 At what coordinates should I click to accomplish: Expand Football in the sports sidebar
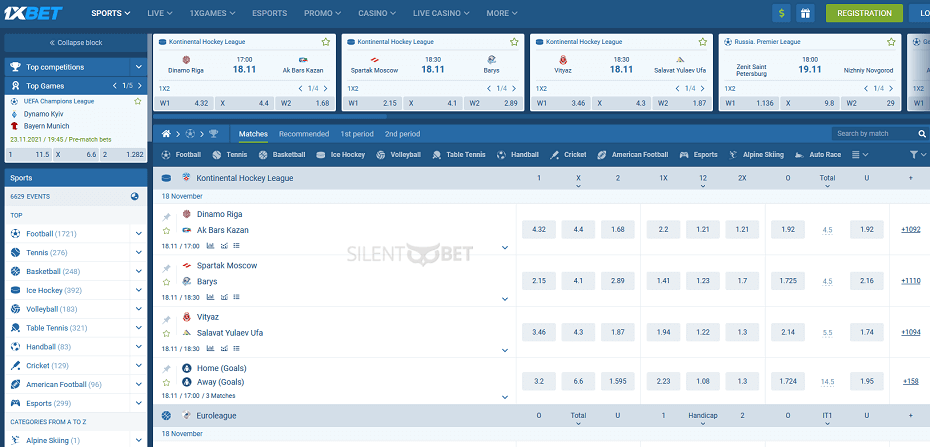(x=139, y=234)
